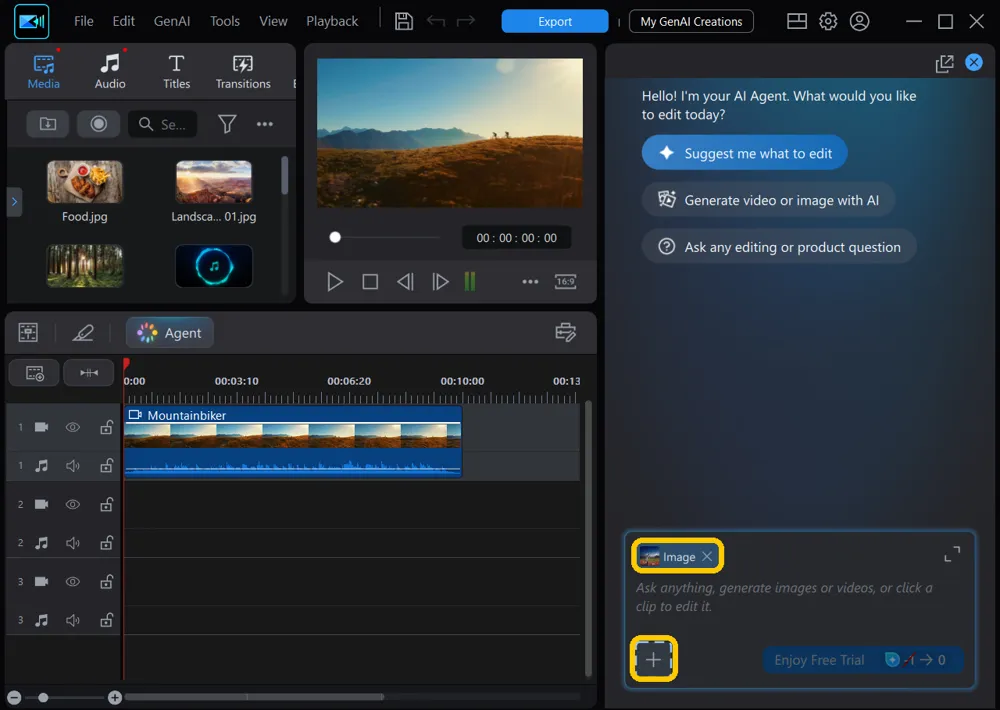Screen dimensions: 1000x710
Task: Click the import media folder icon
Action: click(48, 124)
